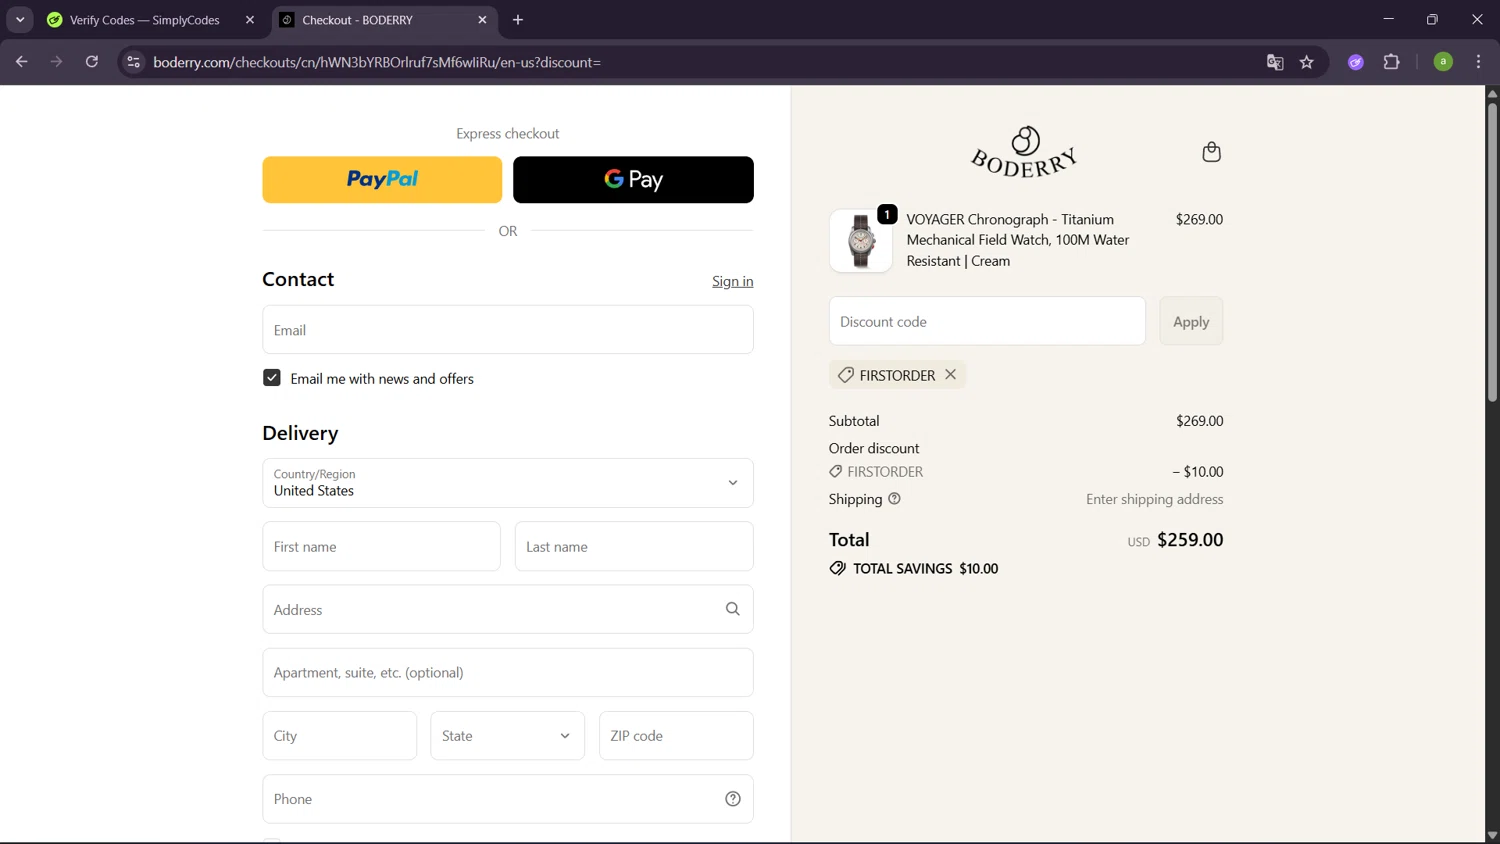Click the address search magnifier icon
The height and width of the screenshot is (844, 1500).
[732, 609]
